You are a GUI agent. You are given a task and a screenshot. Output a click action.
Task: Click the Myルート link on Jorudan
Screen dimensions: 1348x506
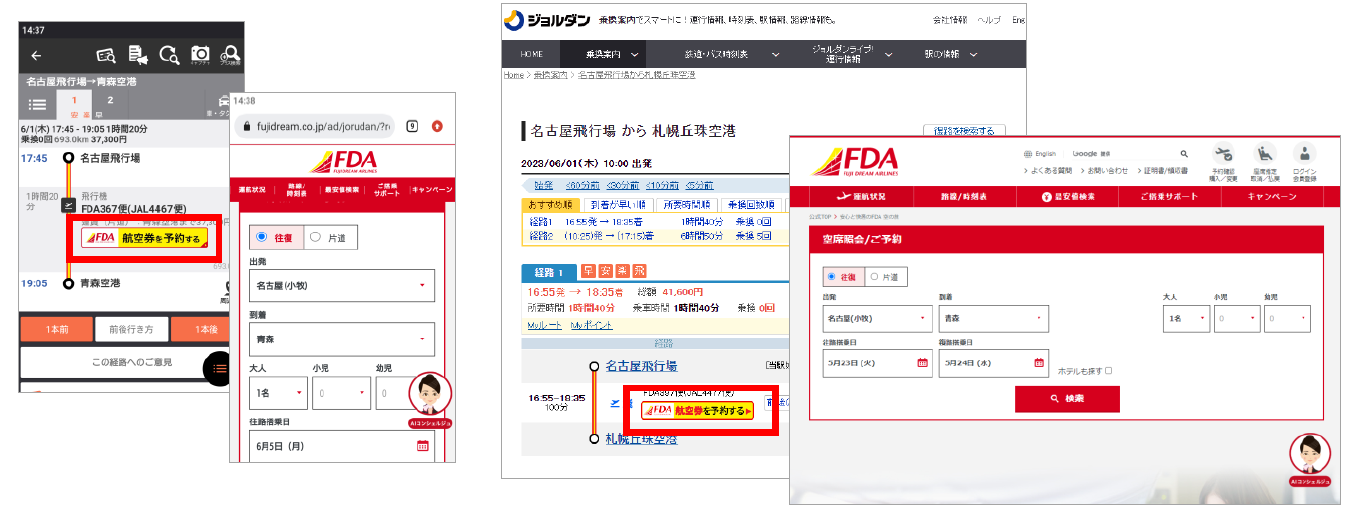pos(546,325)
